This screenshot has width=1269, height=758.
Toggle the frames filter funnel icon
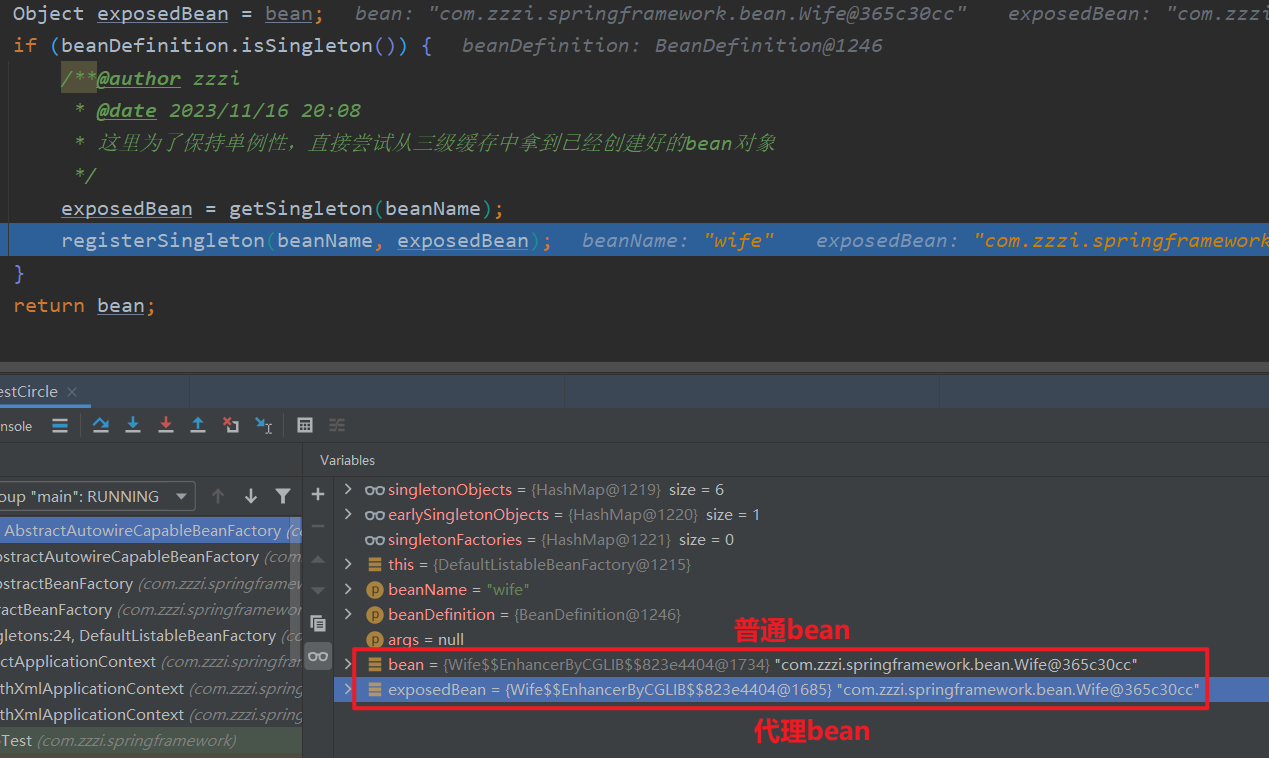pyautogui.click(x=283, y=496)
